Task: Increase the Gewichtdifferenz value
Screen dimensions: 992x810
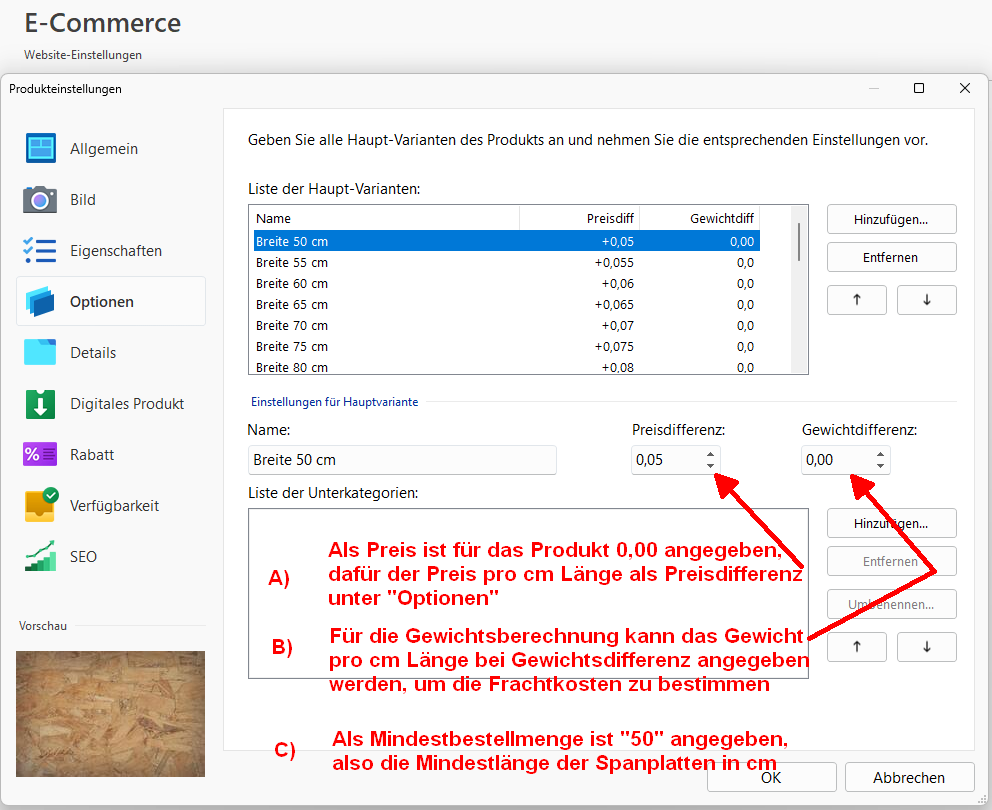Action: point(880,454)
